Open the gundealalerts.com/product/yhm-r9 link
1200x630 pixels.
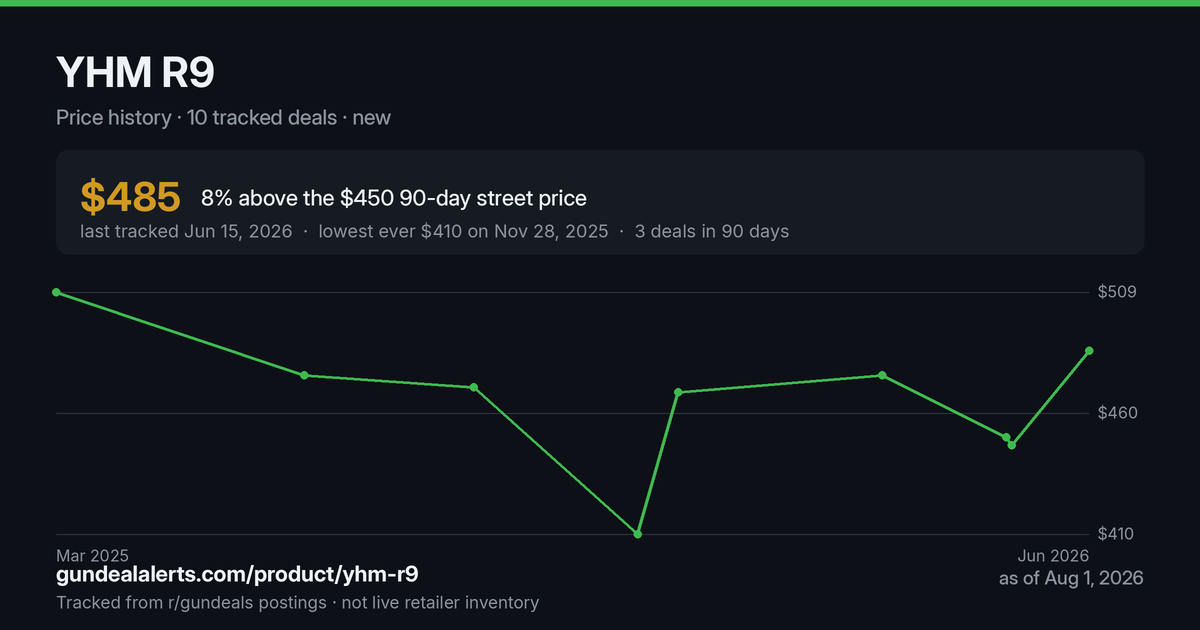tap(237, 575)
